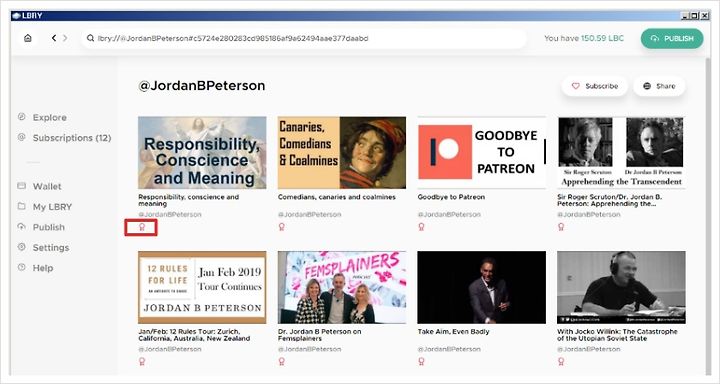Open Femsplainers podcast thumbnail
Image resolution: width=720 pixels, height=384 pixels.
(342, 288)
